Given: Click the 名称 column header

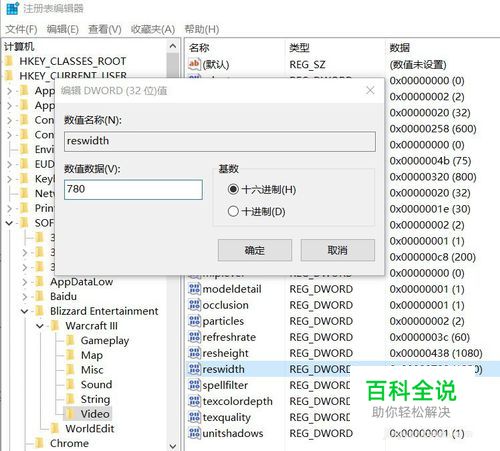Looking at the screenshot, I should click(x=199, y=48).
